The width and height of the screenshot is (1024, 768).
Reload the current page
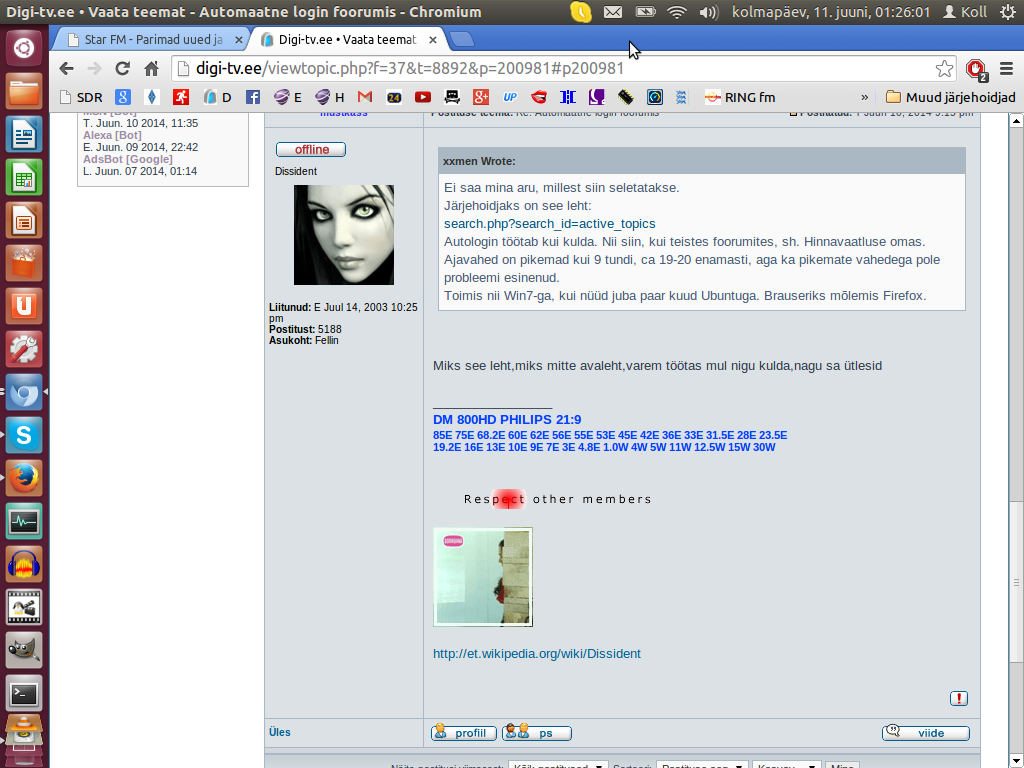click(122, 69)
